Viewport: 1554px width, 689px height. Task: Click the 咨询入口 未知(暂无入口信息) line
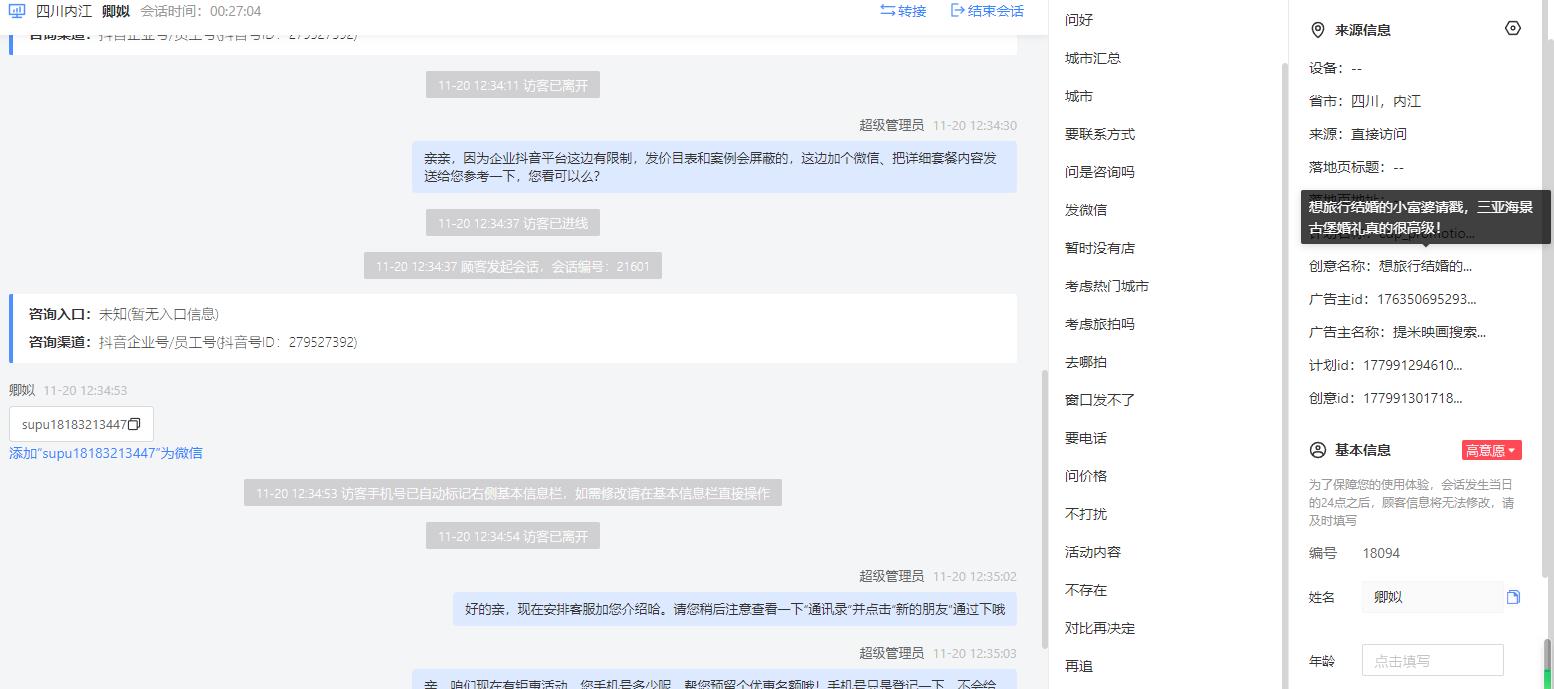point(124,314)
